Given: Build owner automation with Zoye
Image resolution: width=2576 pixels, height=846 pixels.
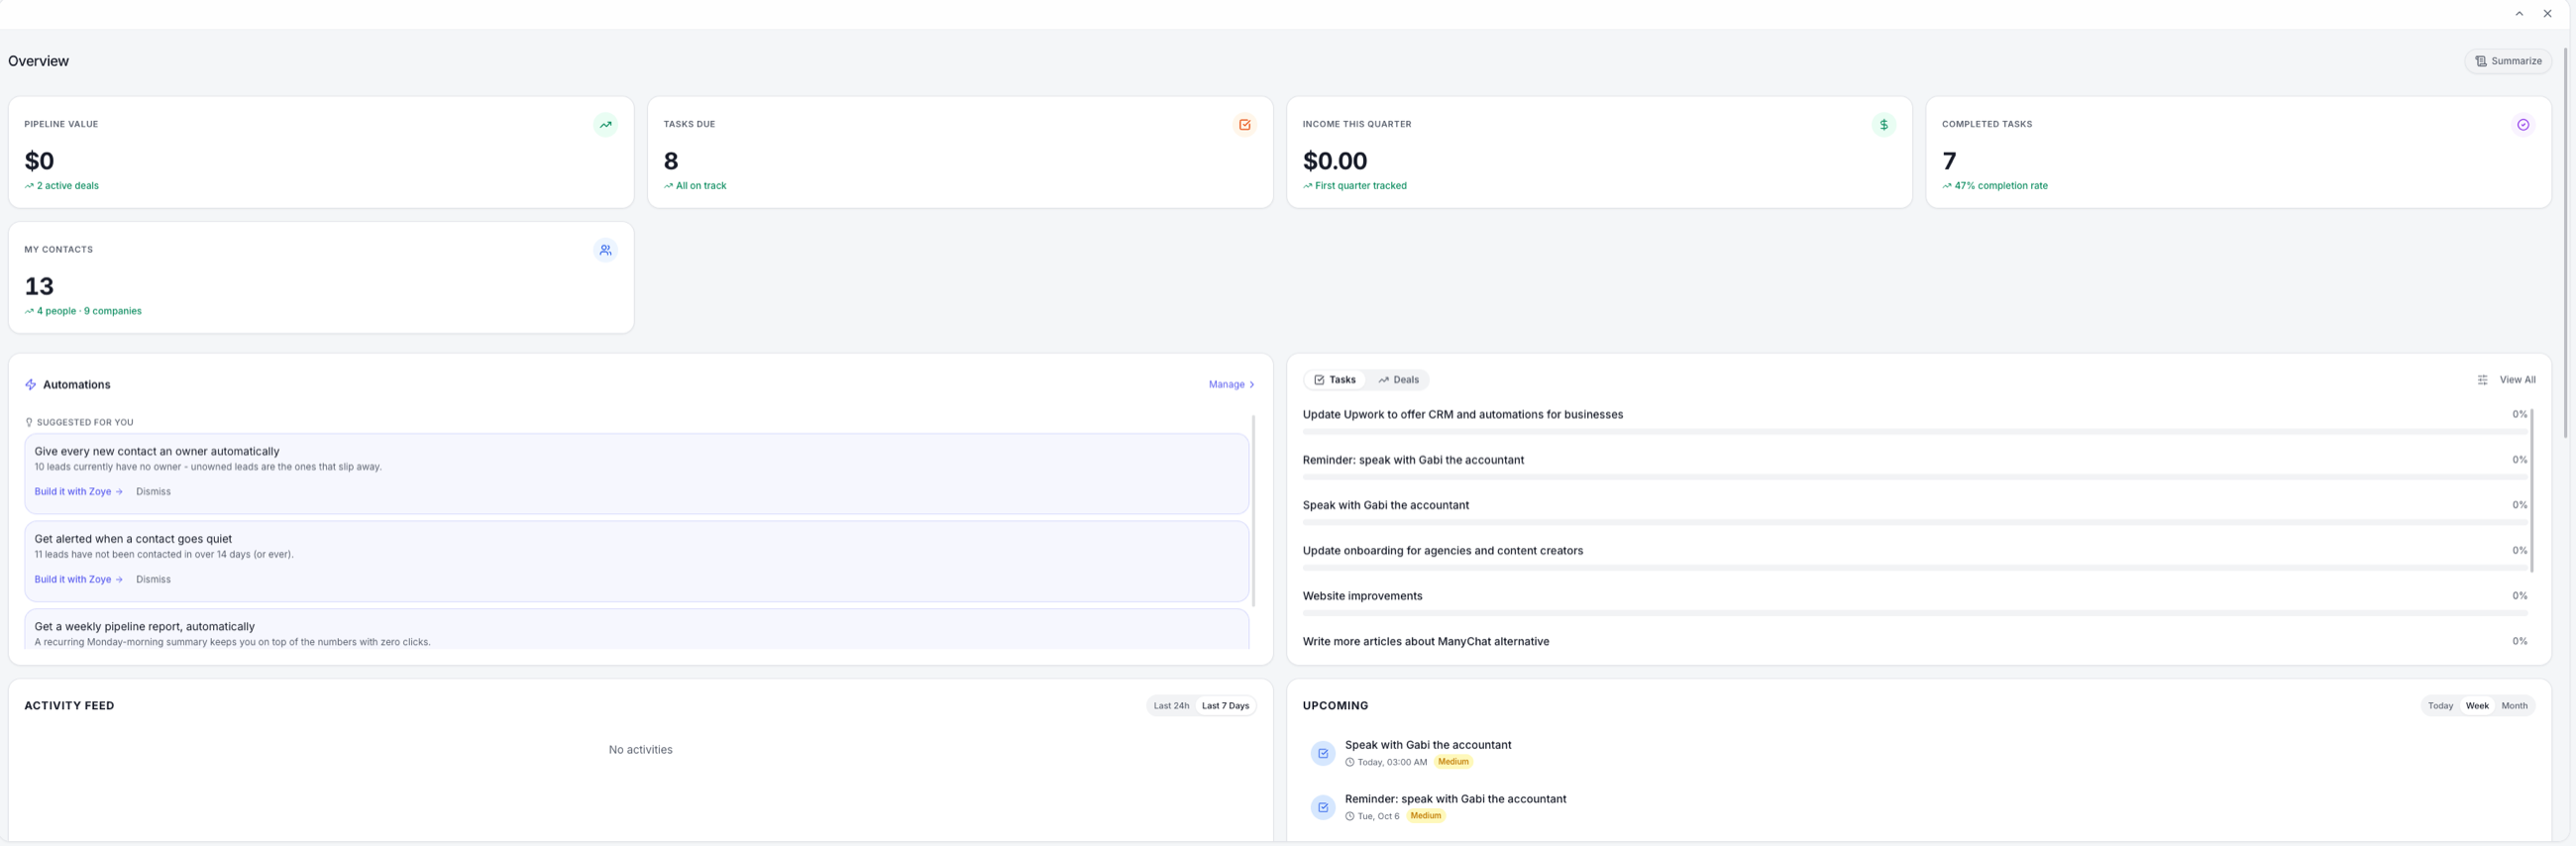Looking at the screenshot, I should (x=78, y=492).
